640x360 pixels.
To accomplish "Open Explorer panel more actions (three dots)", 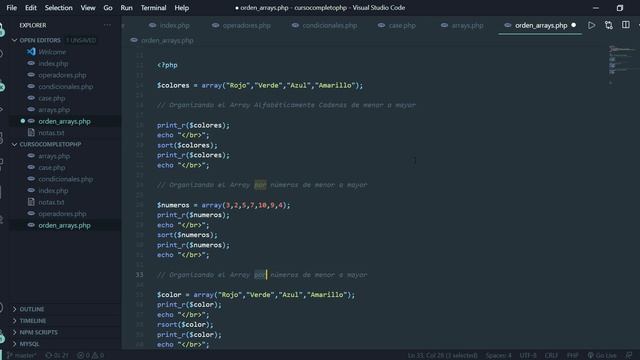I will pos(107,25).
